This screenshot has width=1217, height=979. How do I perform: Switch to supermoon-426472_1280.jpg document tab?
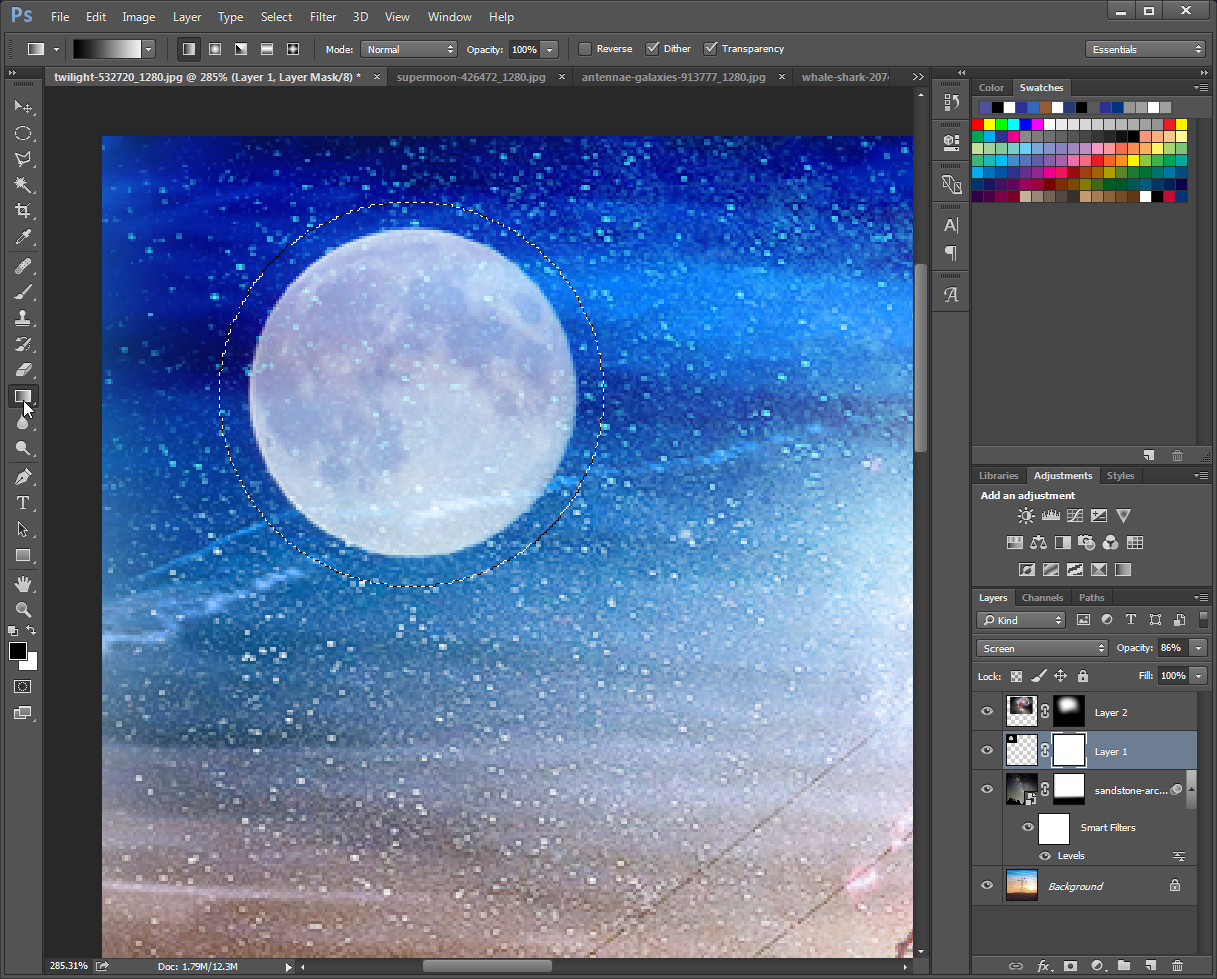pos(471,77)
